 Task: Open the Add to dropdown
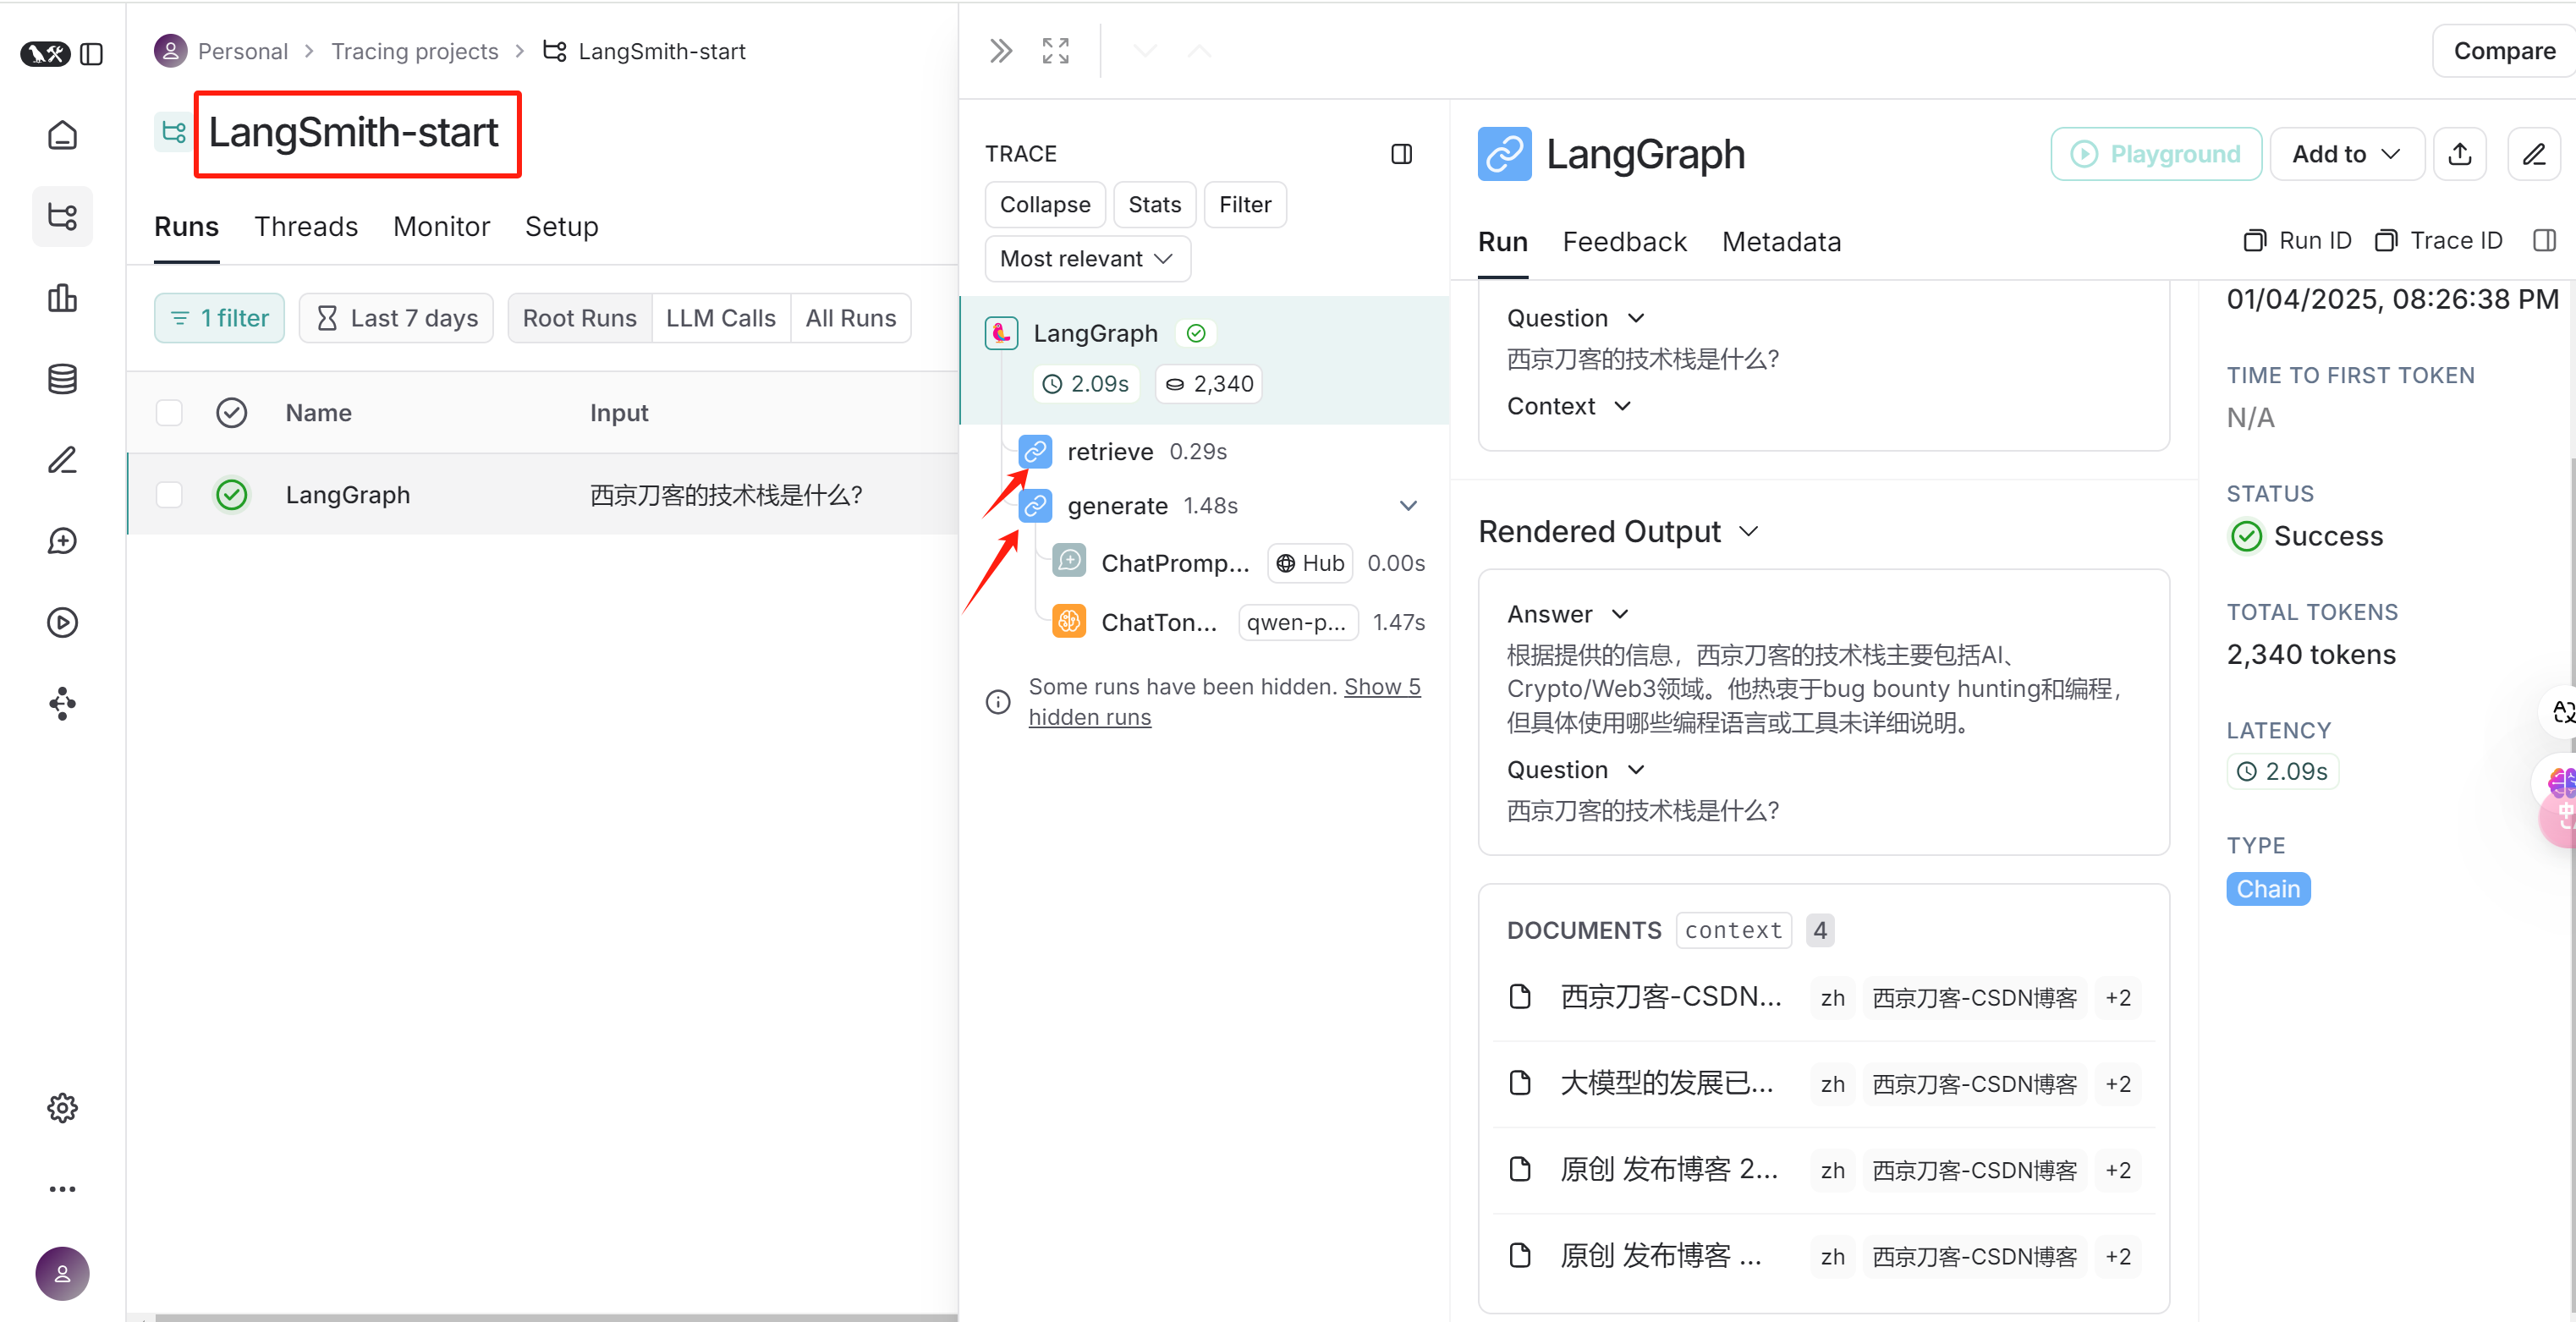2346,154
